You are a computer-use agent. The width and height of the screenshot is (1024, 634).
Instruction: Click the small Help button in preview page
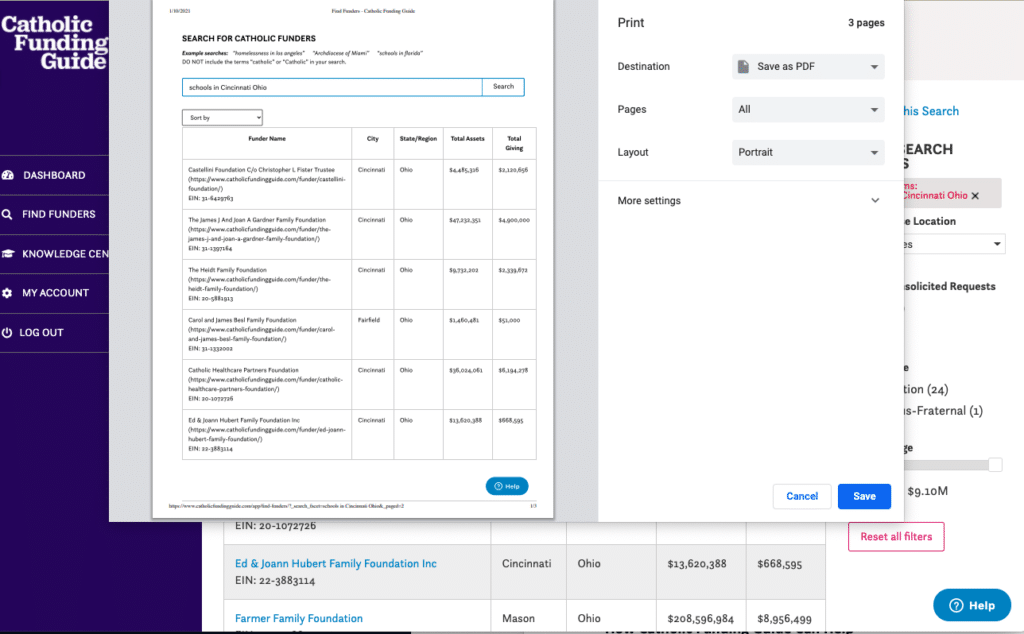[x=507, y=486]
